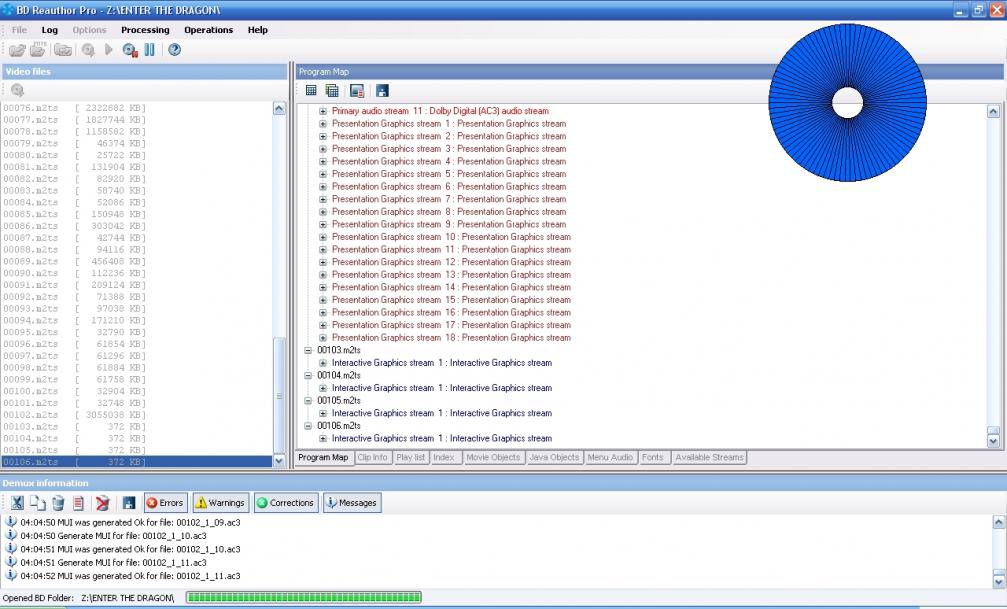Open the Help menu

[x=258, y=30]
